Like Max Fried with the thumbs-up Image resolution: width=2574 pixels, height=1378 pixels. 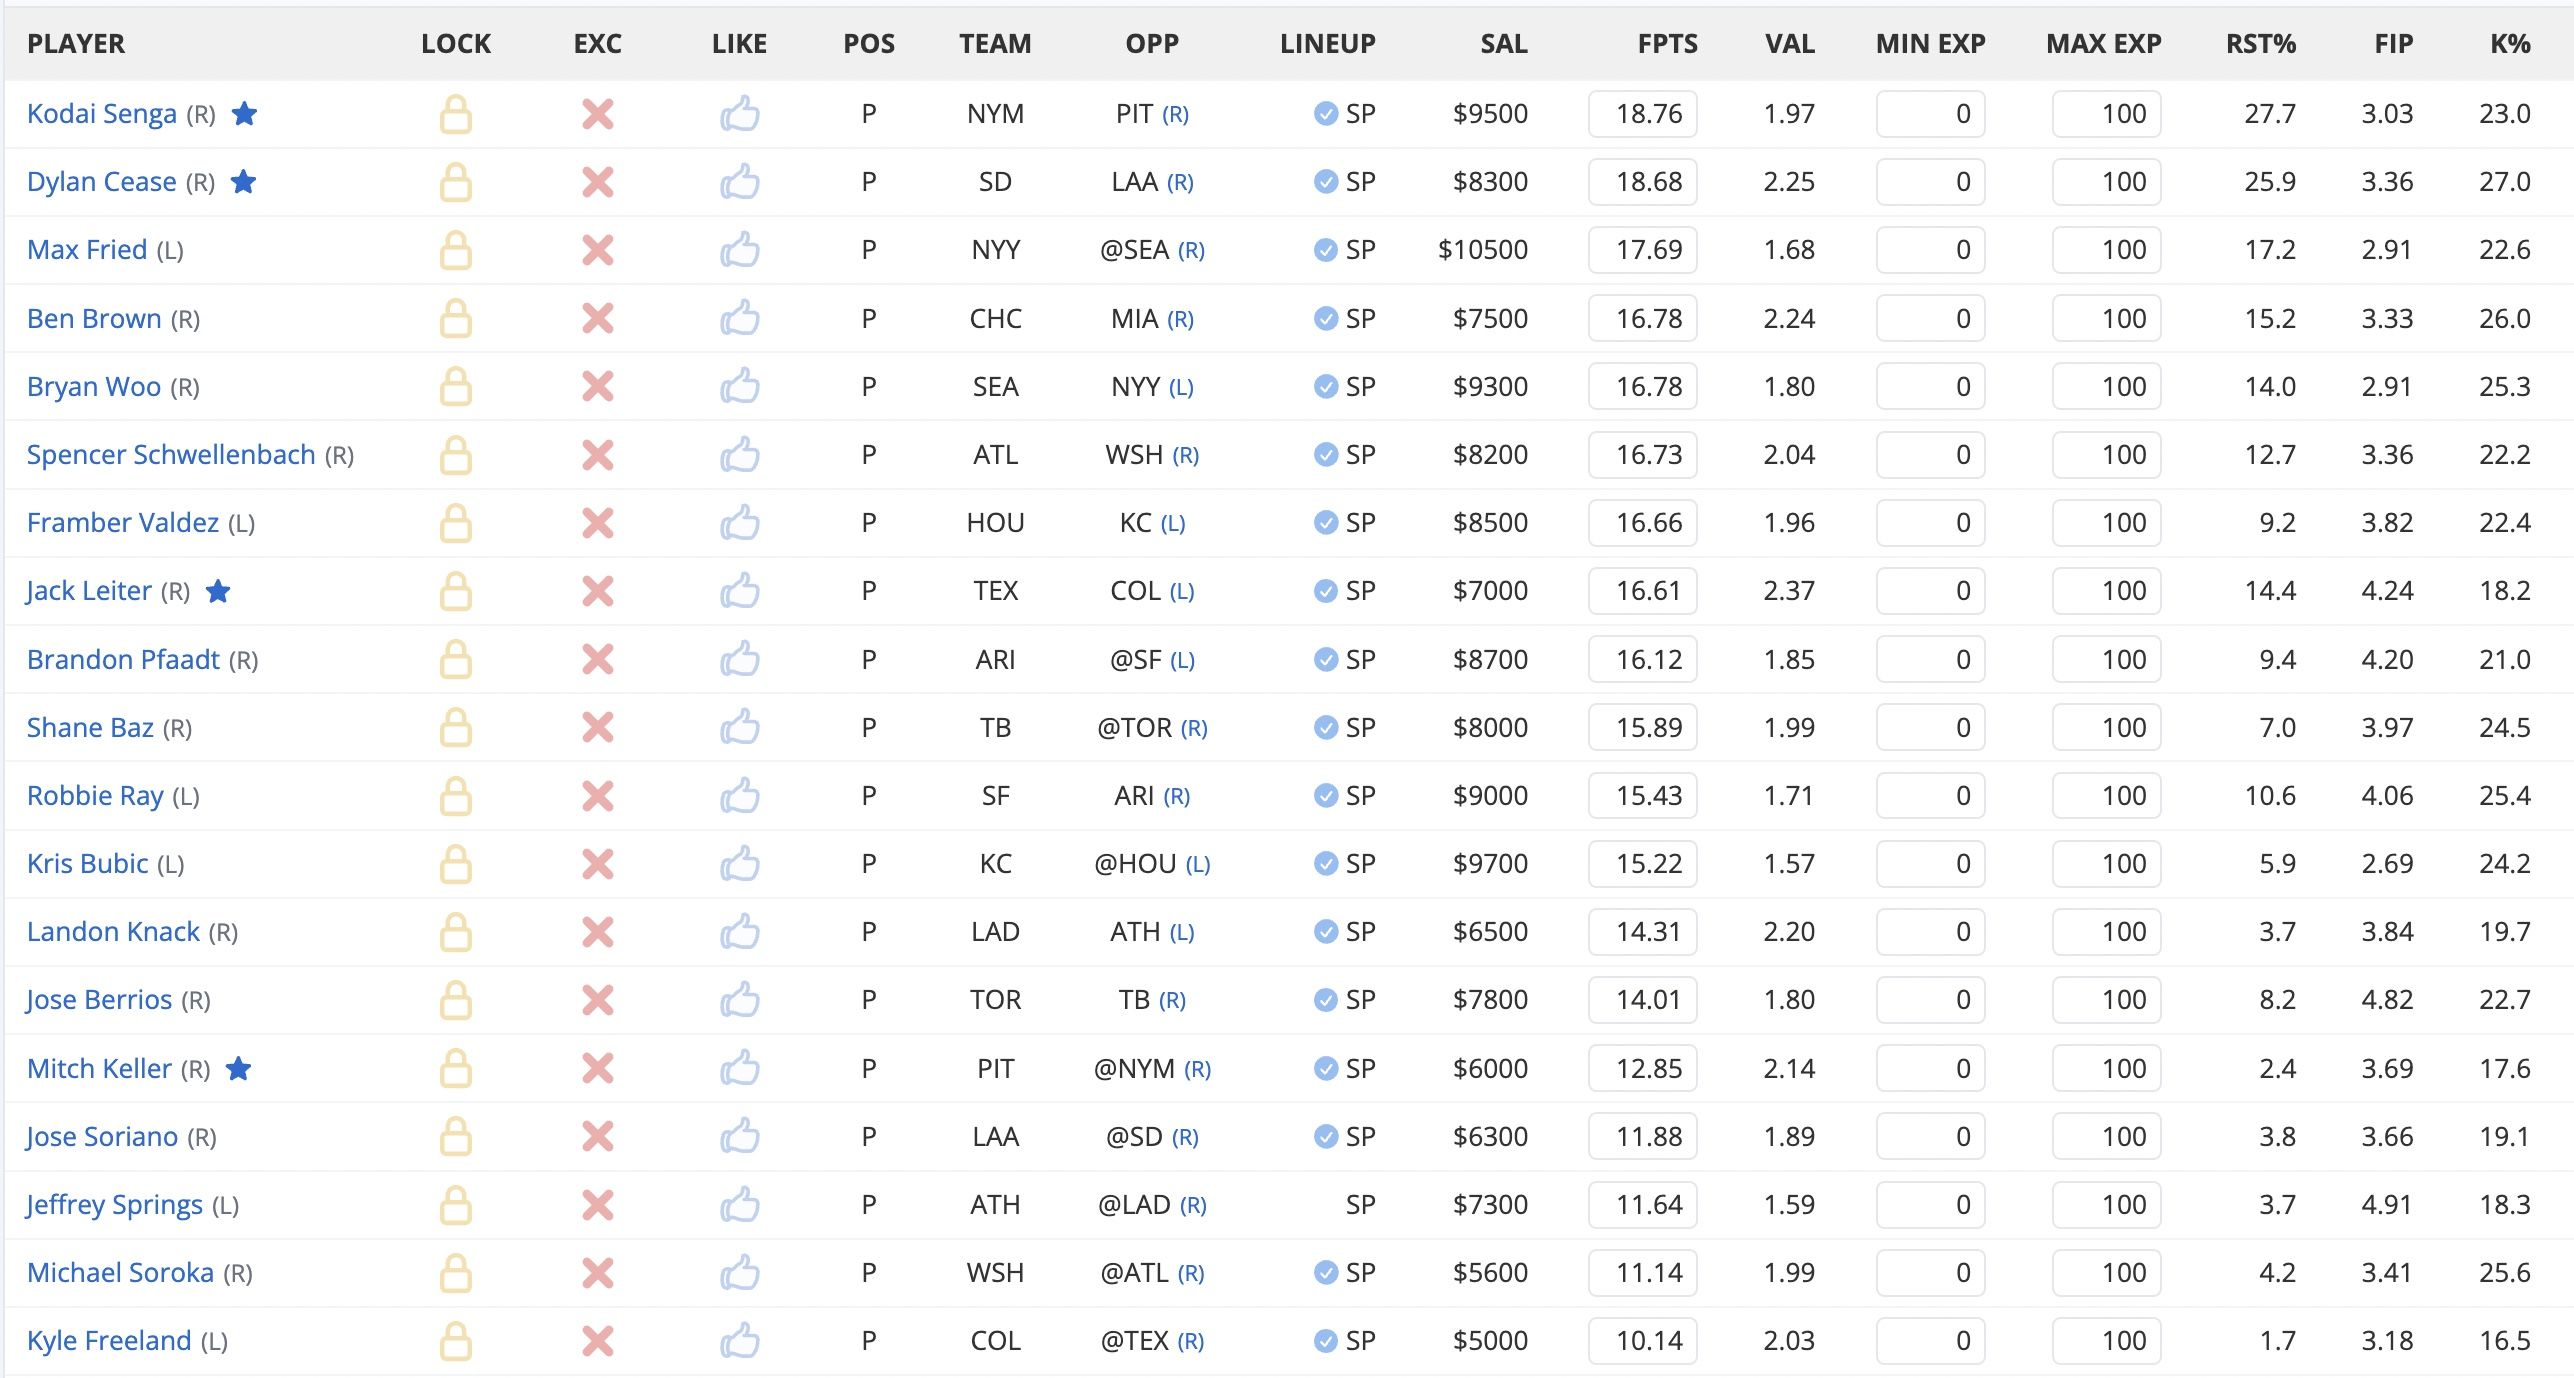[x=740, y=250]
